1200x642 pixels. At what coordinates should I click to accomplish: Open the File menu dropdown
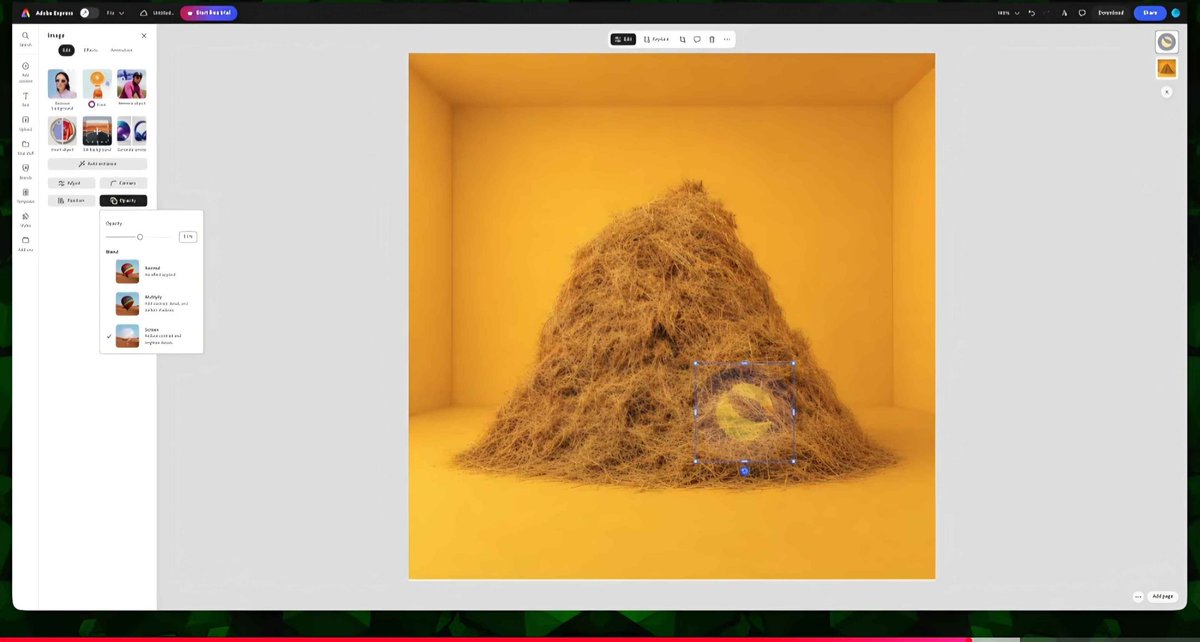114,13
